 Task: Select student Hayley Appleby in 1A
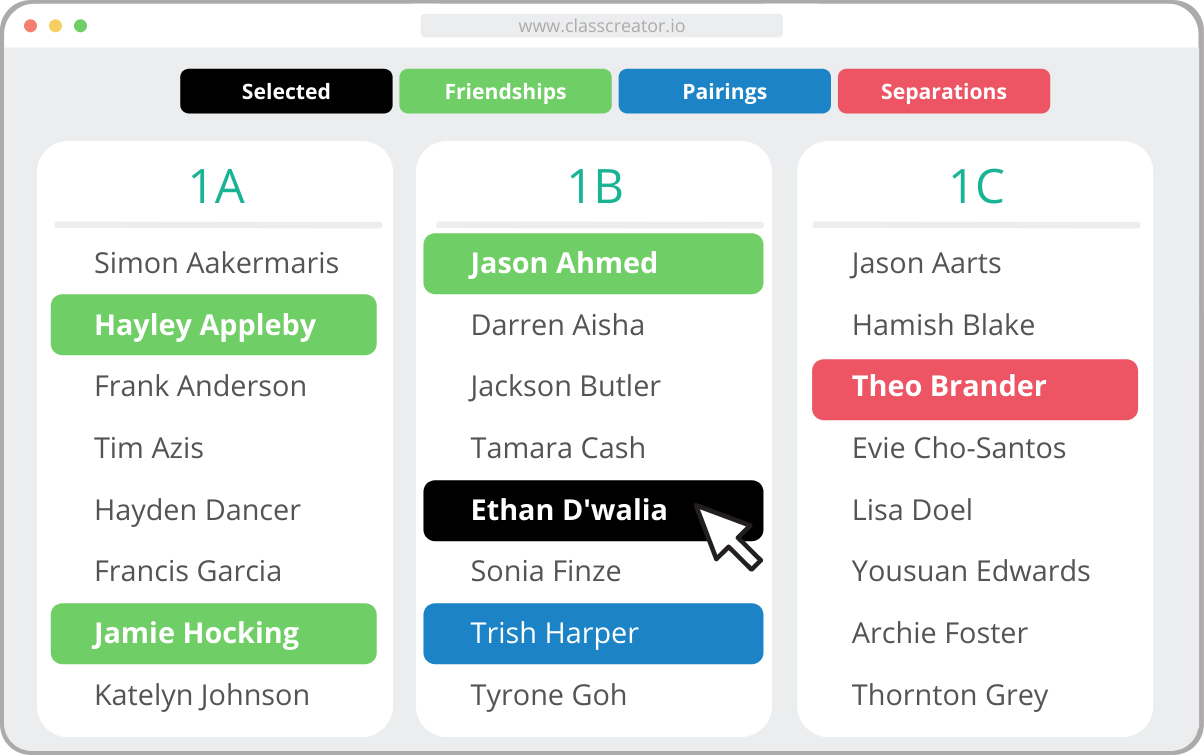[214, 325]
